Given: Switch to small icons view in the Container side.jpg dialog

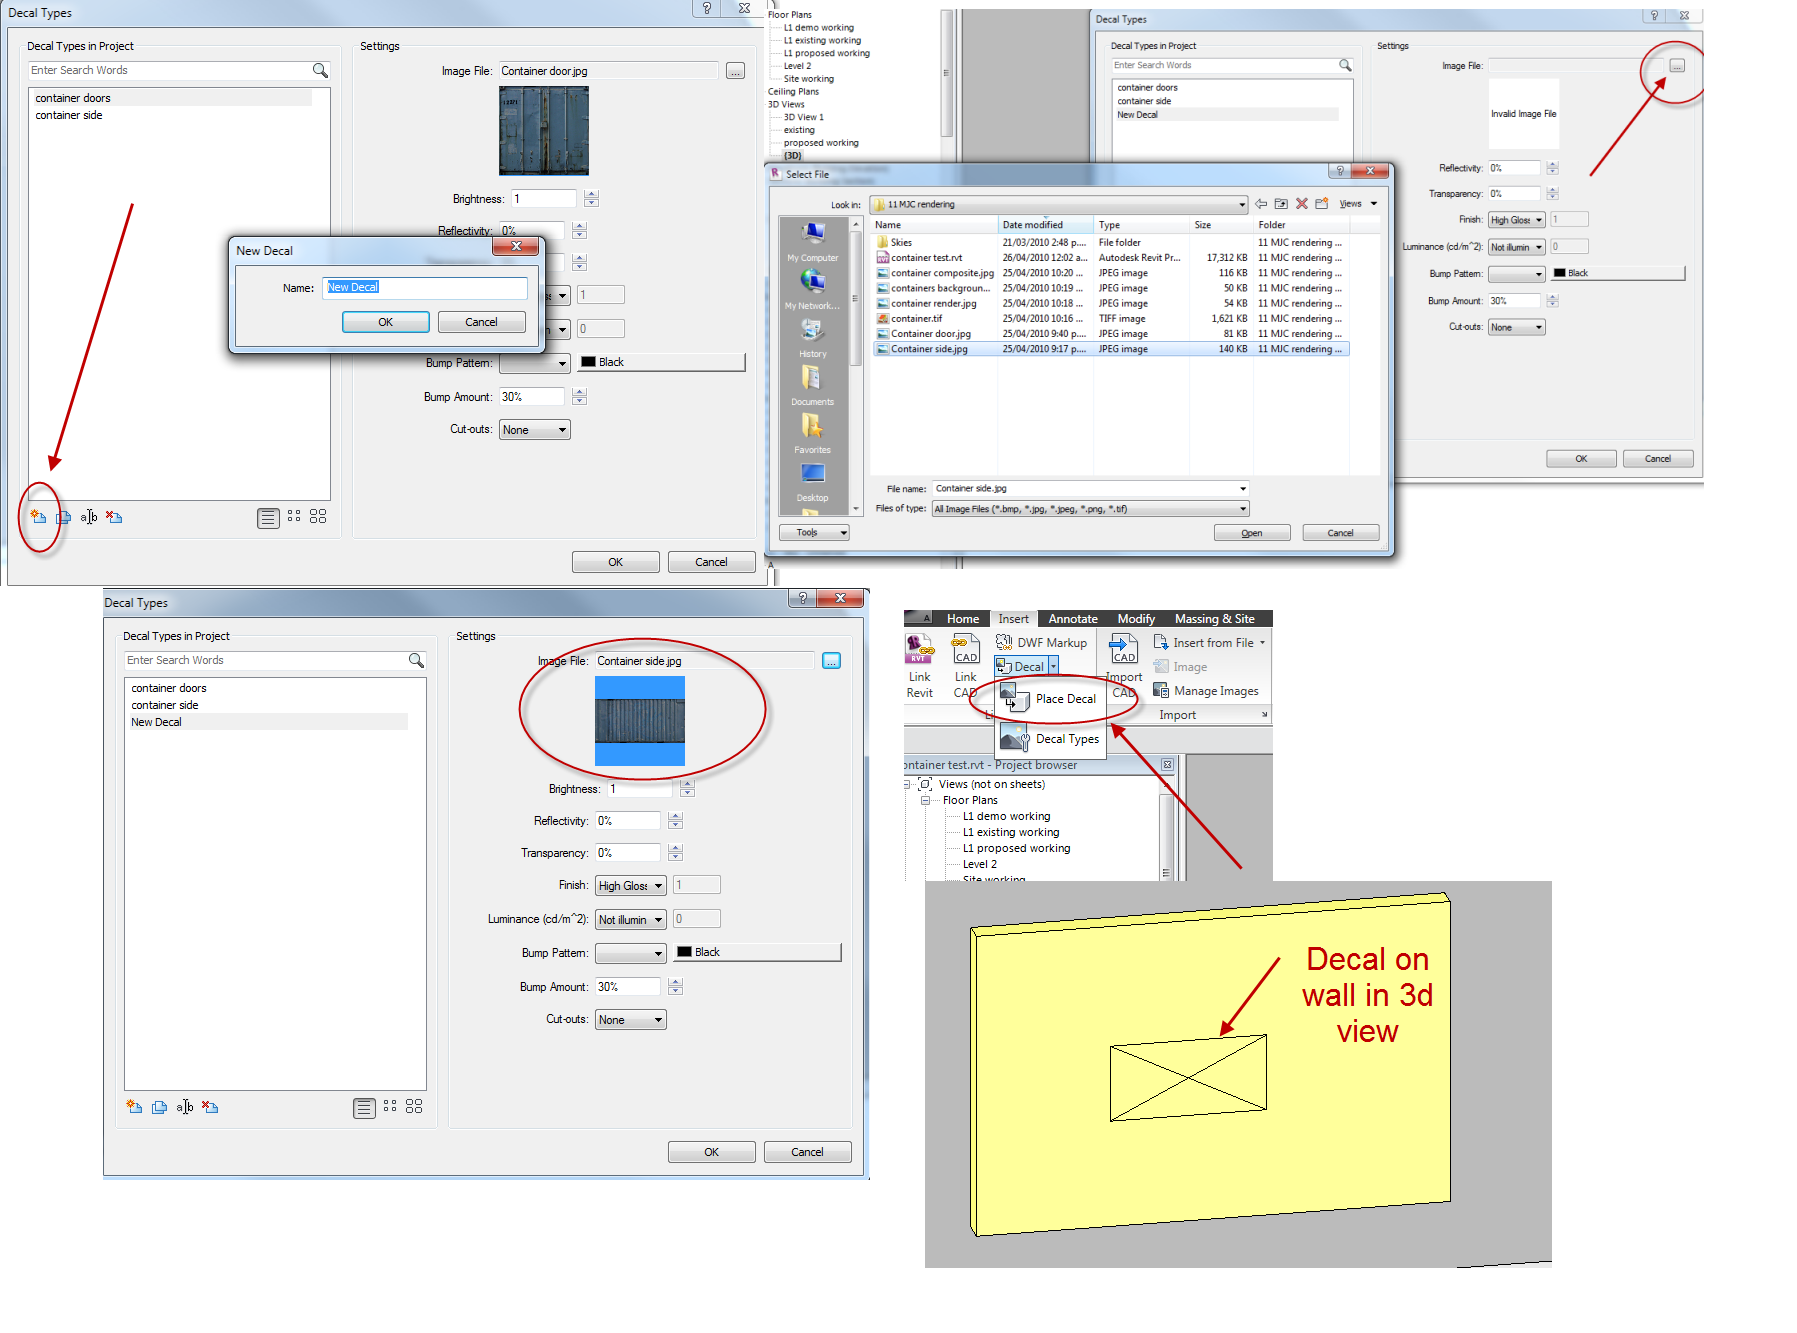Looking at the screenshot, I should coord(390,1106).
